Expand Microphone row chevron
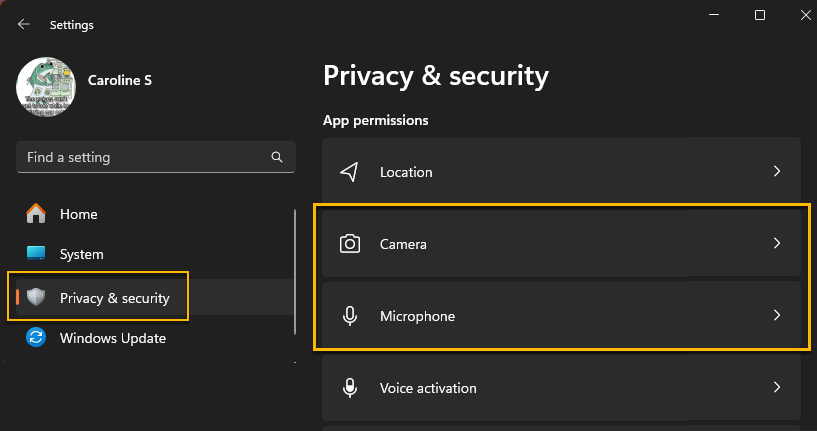The height and width of the screenshot is (431, 817). coord(777,315)
